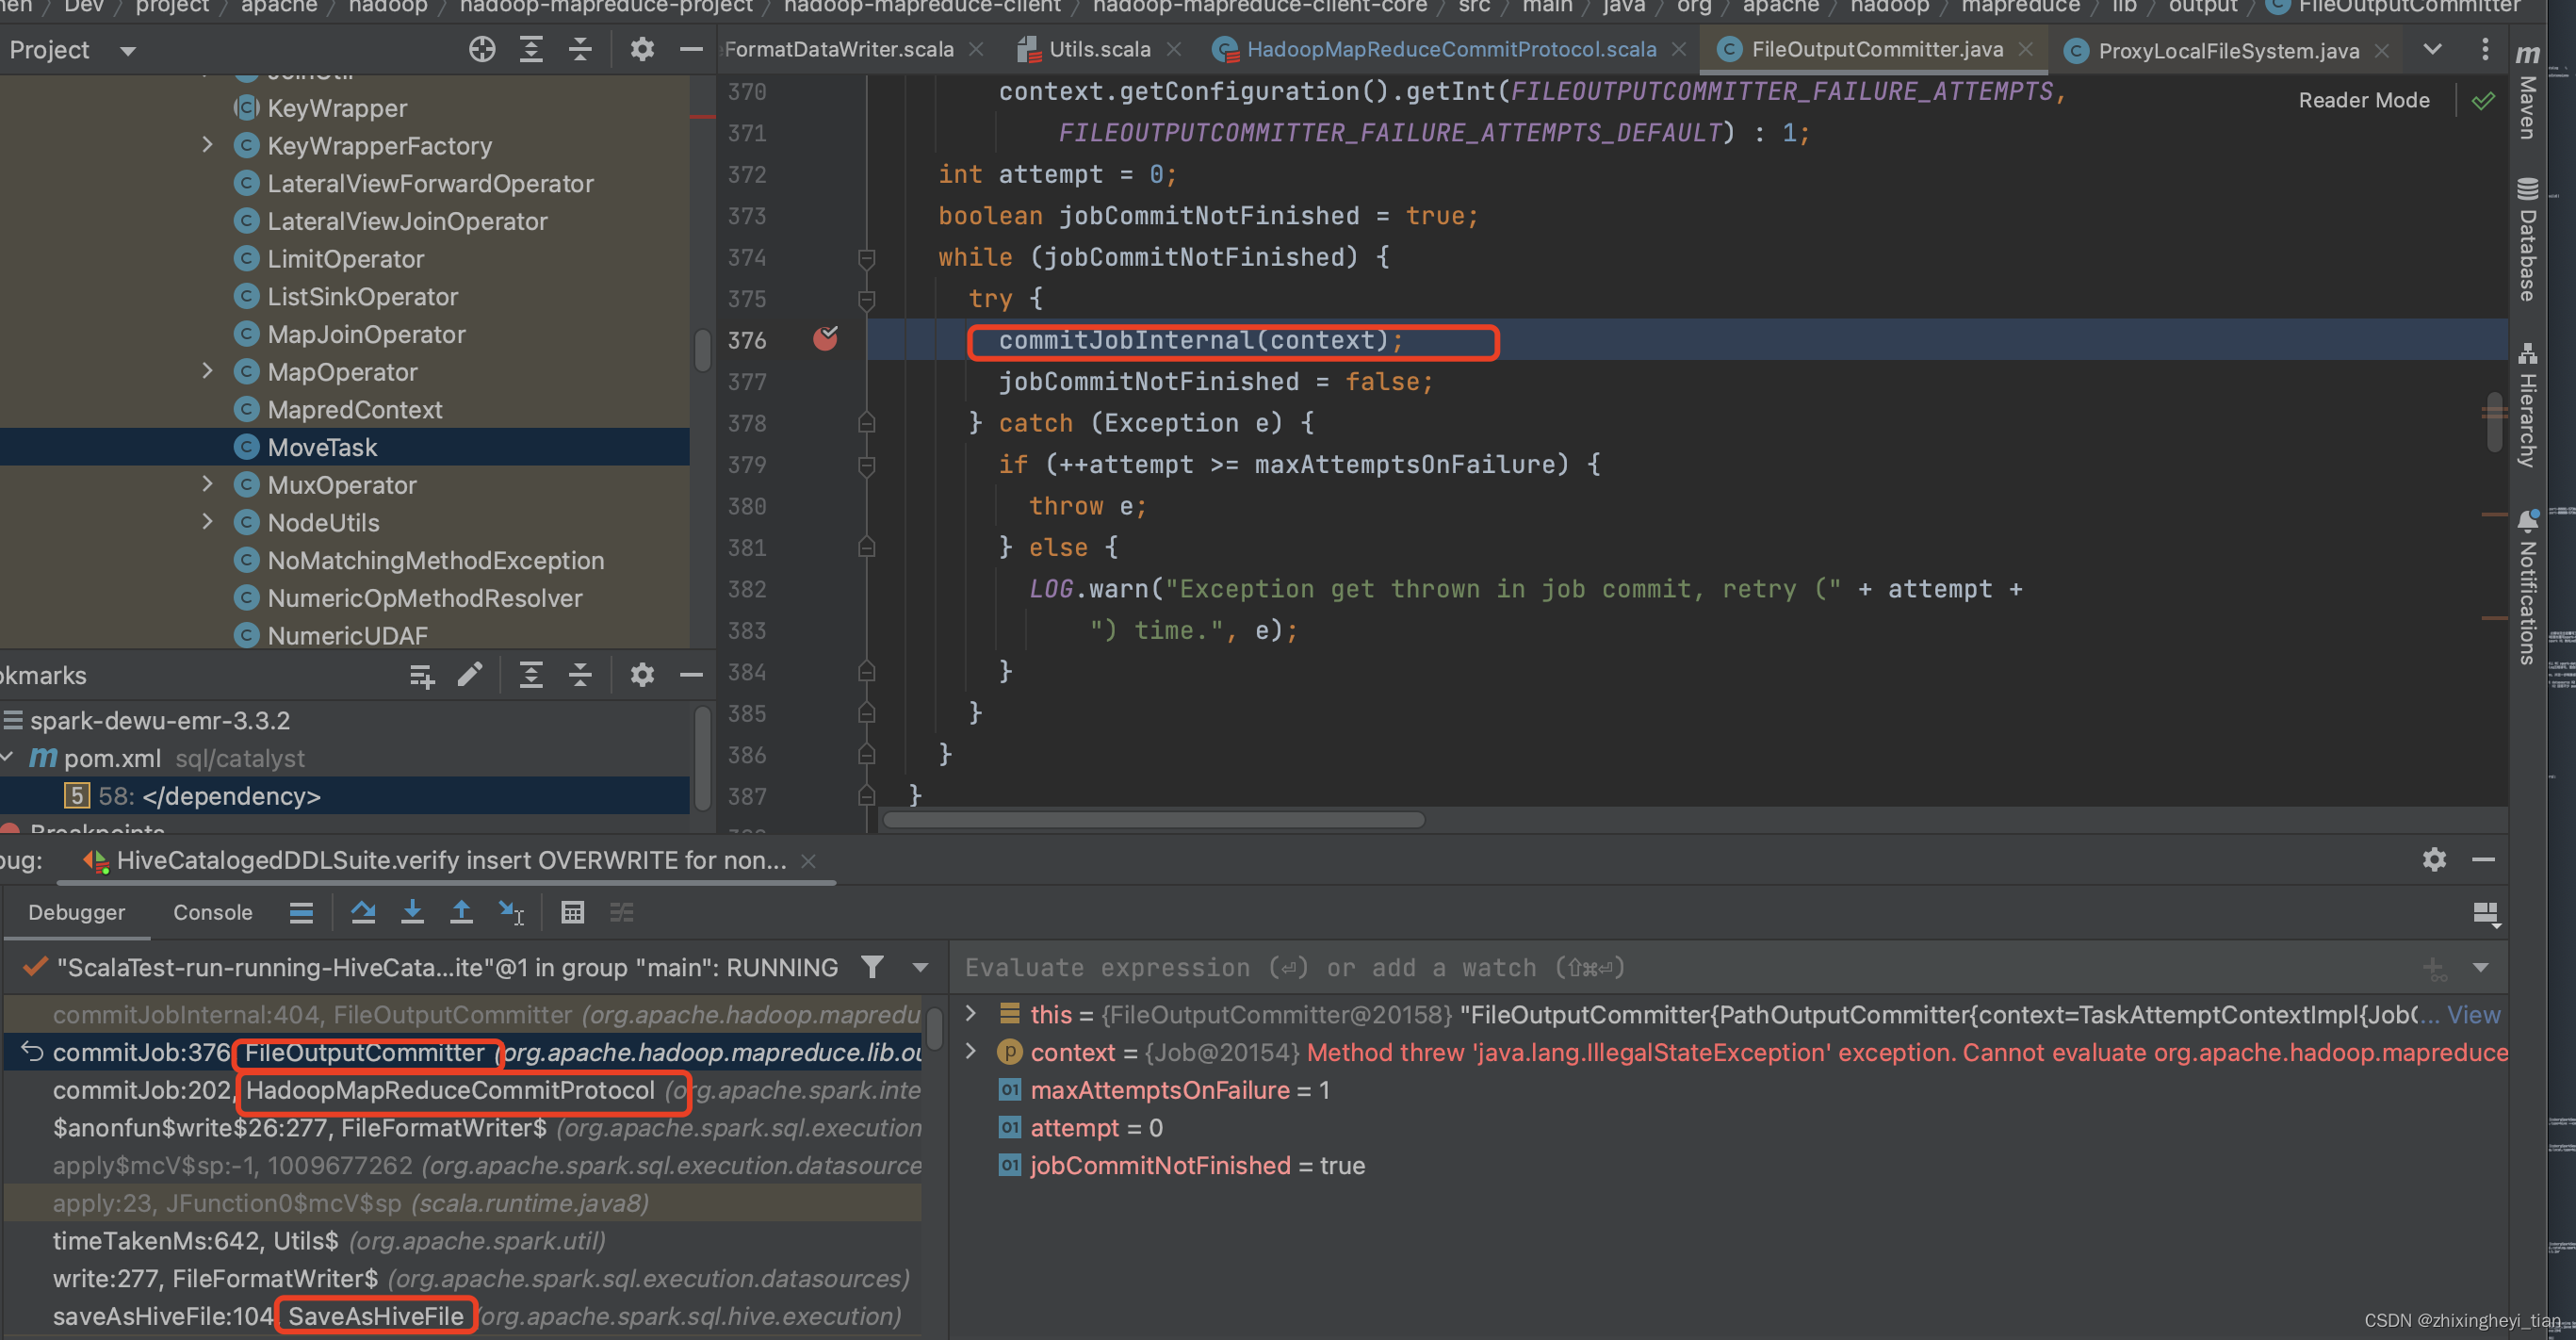Switch to Debugger tab
The image size is (2576, 1340).
pos(76,912)
